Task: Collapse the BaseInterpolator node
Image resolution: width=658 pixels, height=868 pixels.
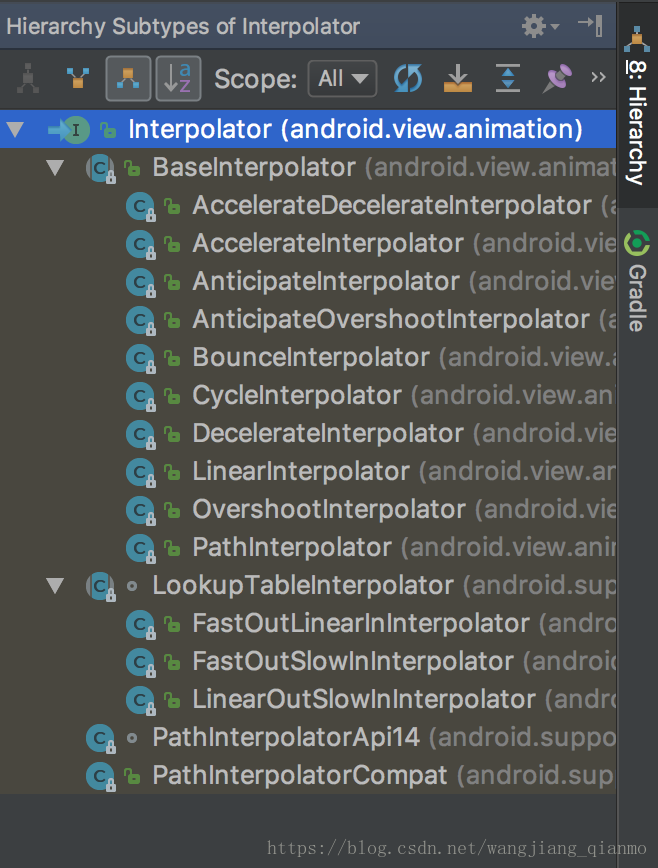Action: click(x=55, y=168)
